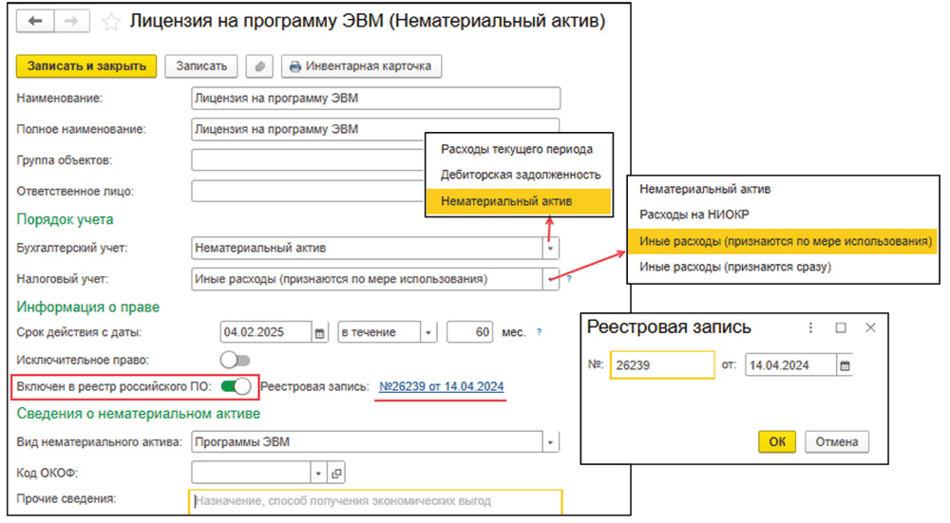Click the paperclip attachments icon
The height and width of the screenshot is (523, 950).
pyautogui.click(x=260, y=67)
